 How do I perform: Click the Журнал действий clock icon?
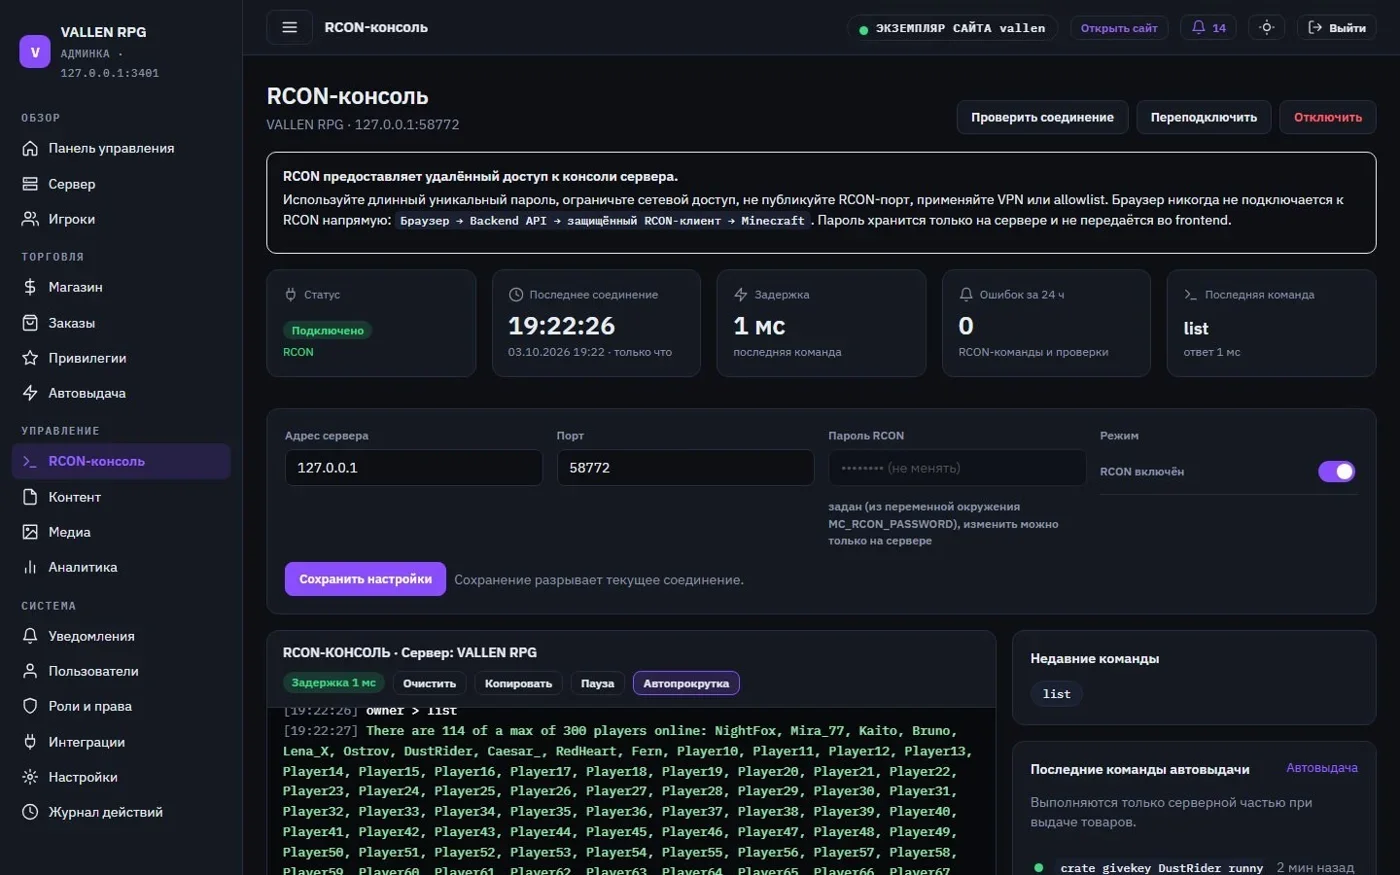click(30, 812)
